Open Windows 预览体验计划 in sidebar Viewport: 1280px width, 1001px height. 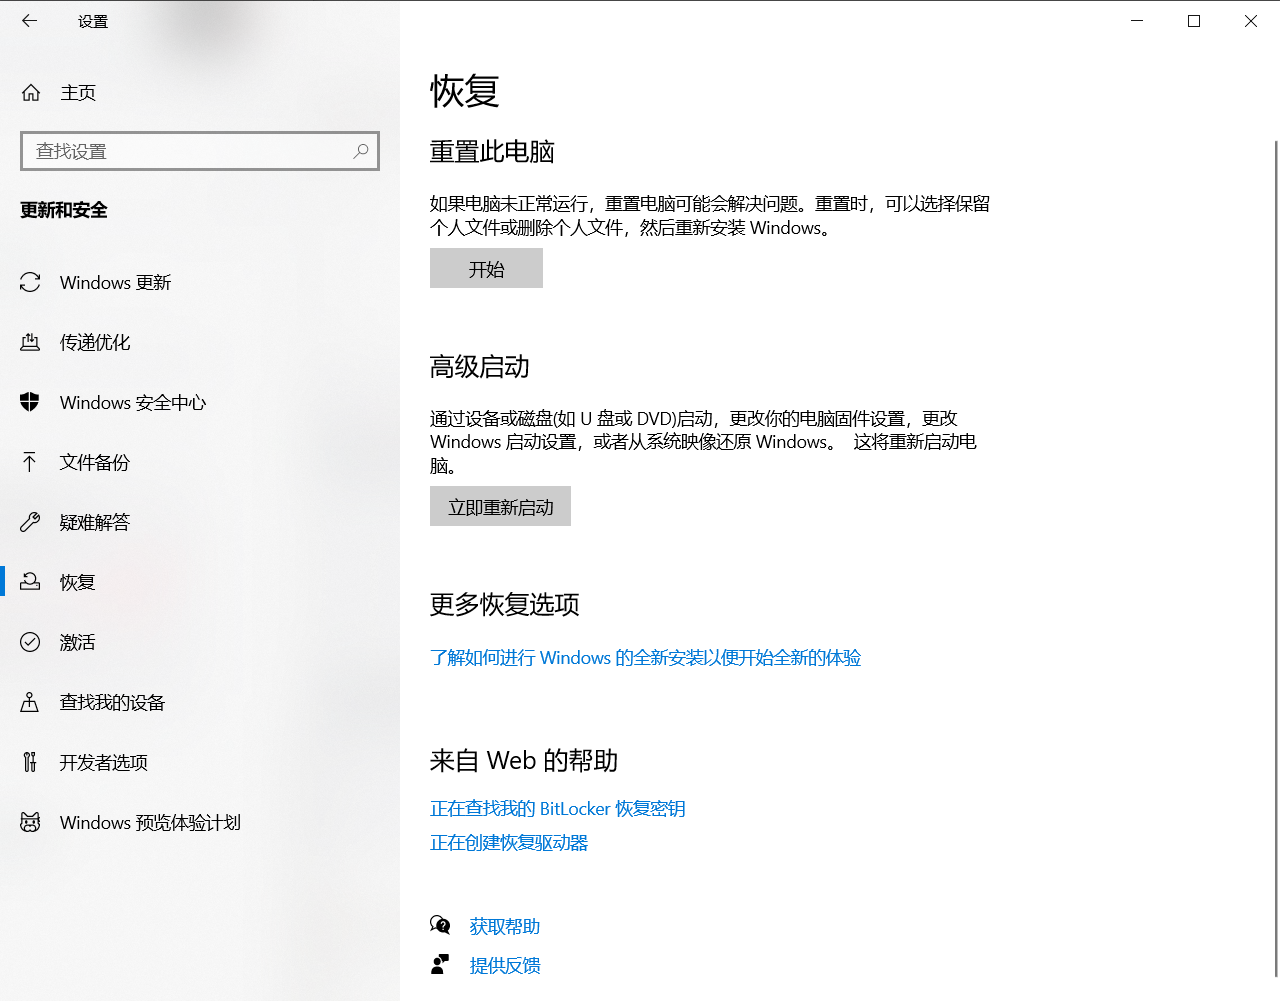pos(150,823)
